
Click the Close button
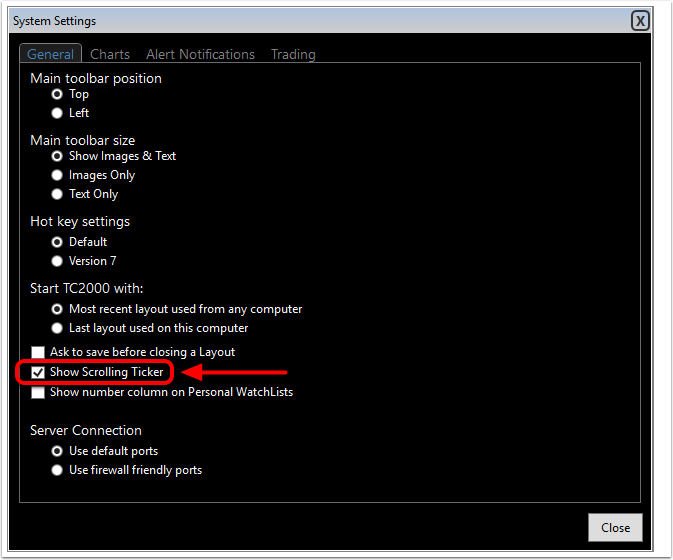(615, 527)
